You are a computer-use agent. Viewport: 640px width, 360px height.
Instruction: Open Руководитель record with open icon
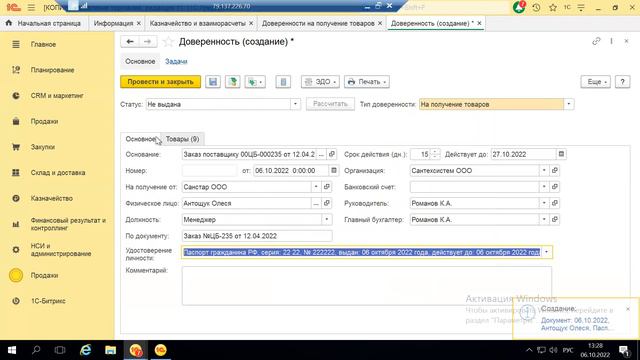(554, 203)
